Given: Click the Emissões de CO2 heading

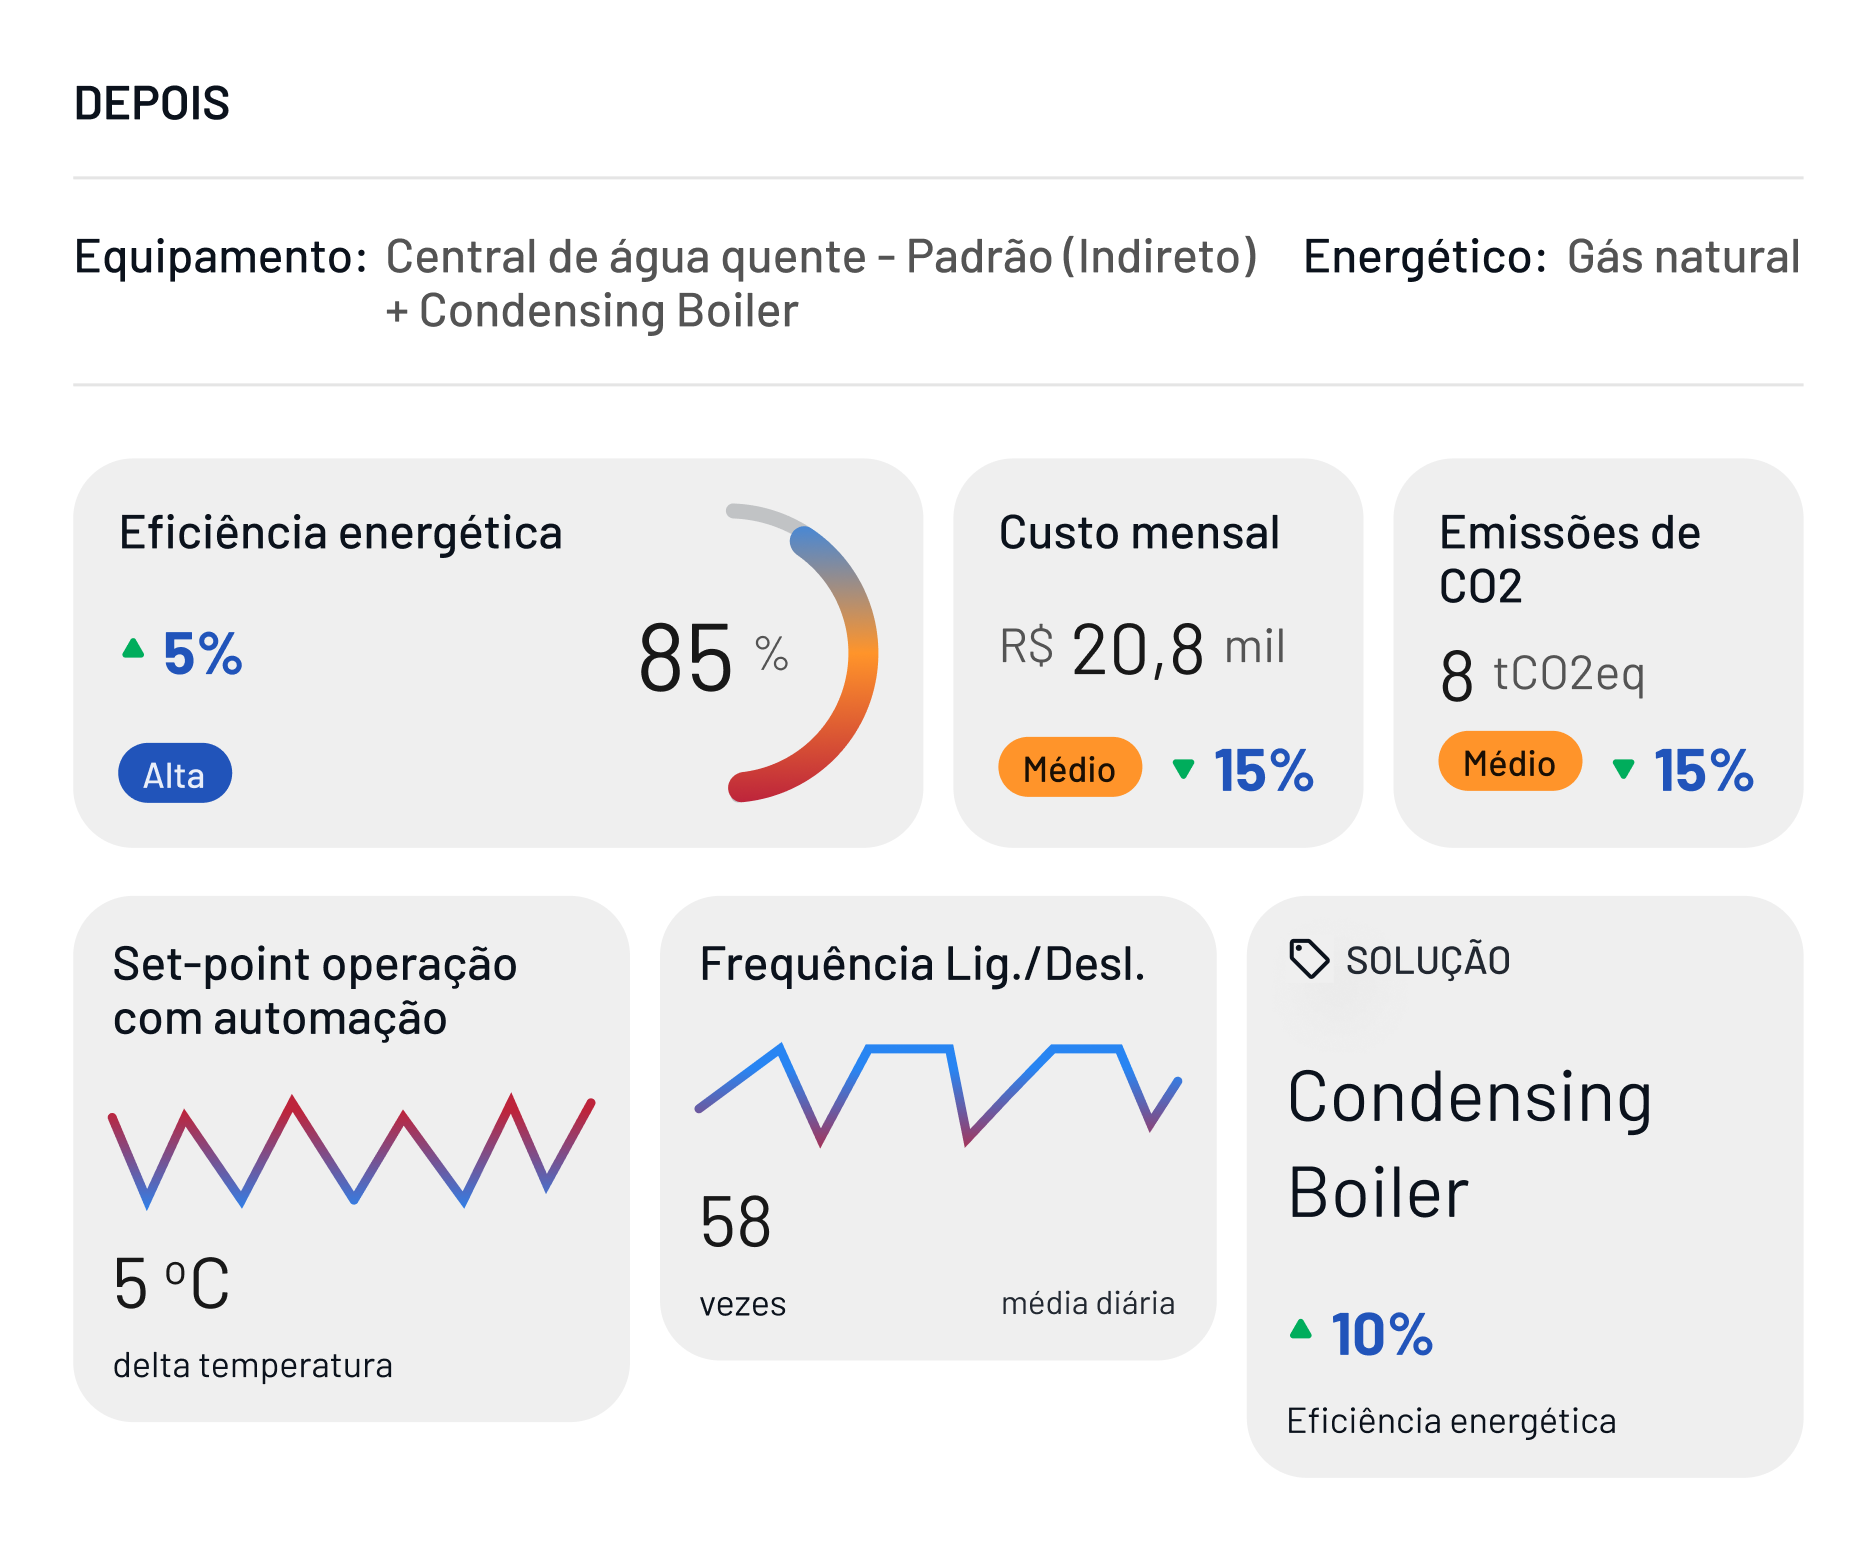Looking at the screenshot, I should point(1569,559).
